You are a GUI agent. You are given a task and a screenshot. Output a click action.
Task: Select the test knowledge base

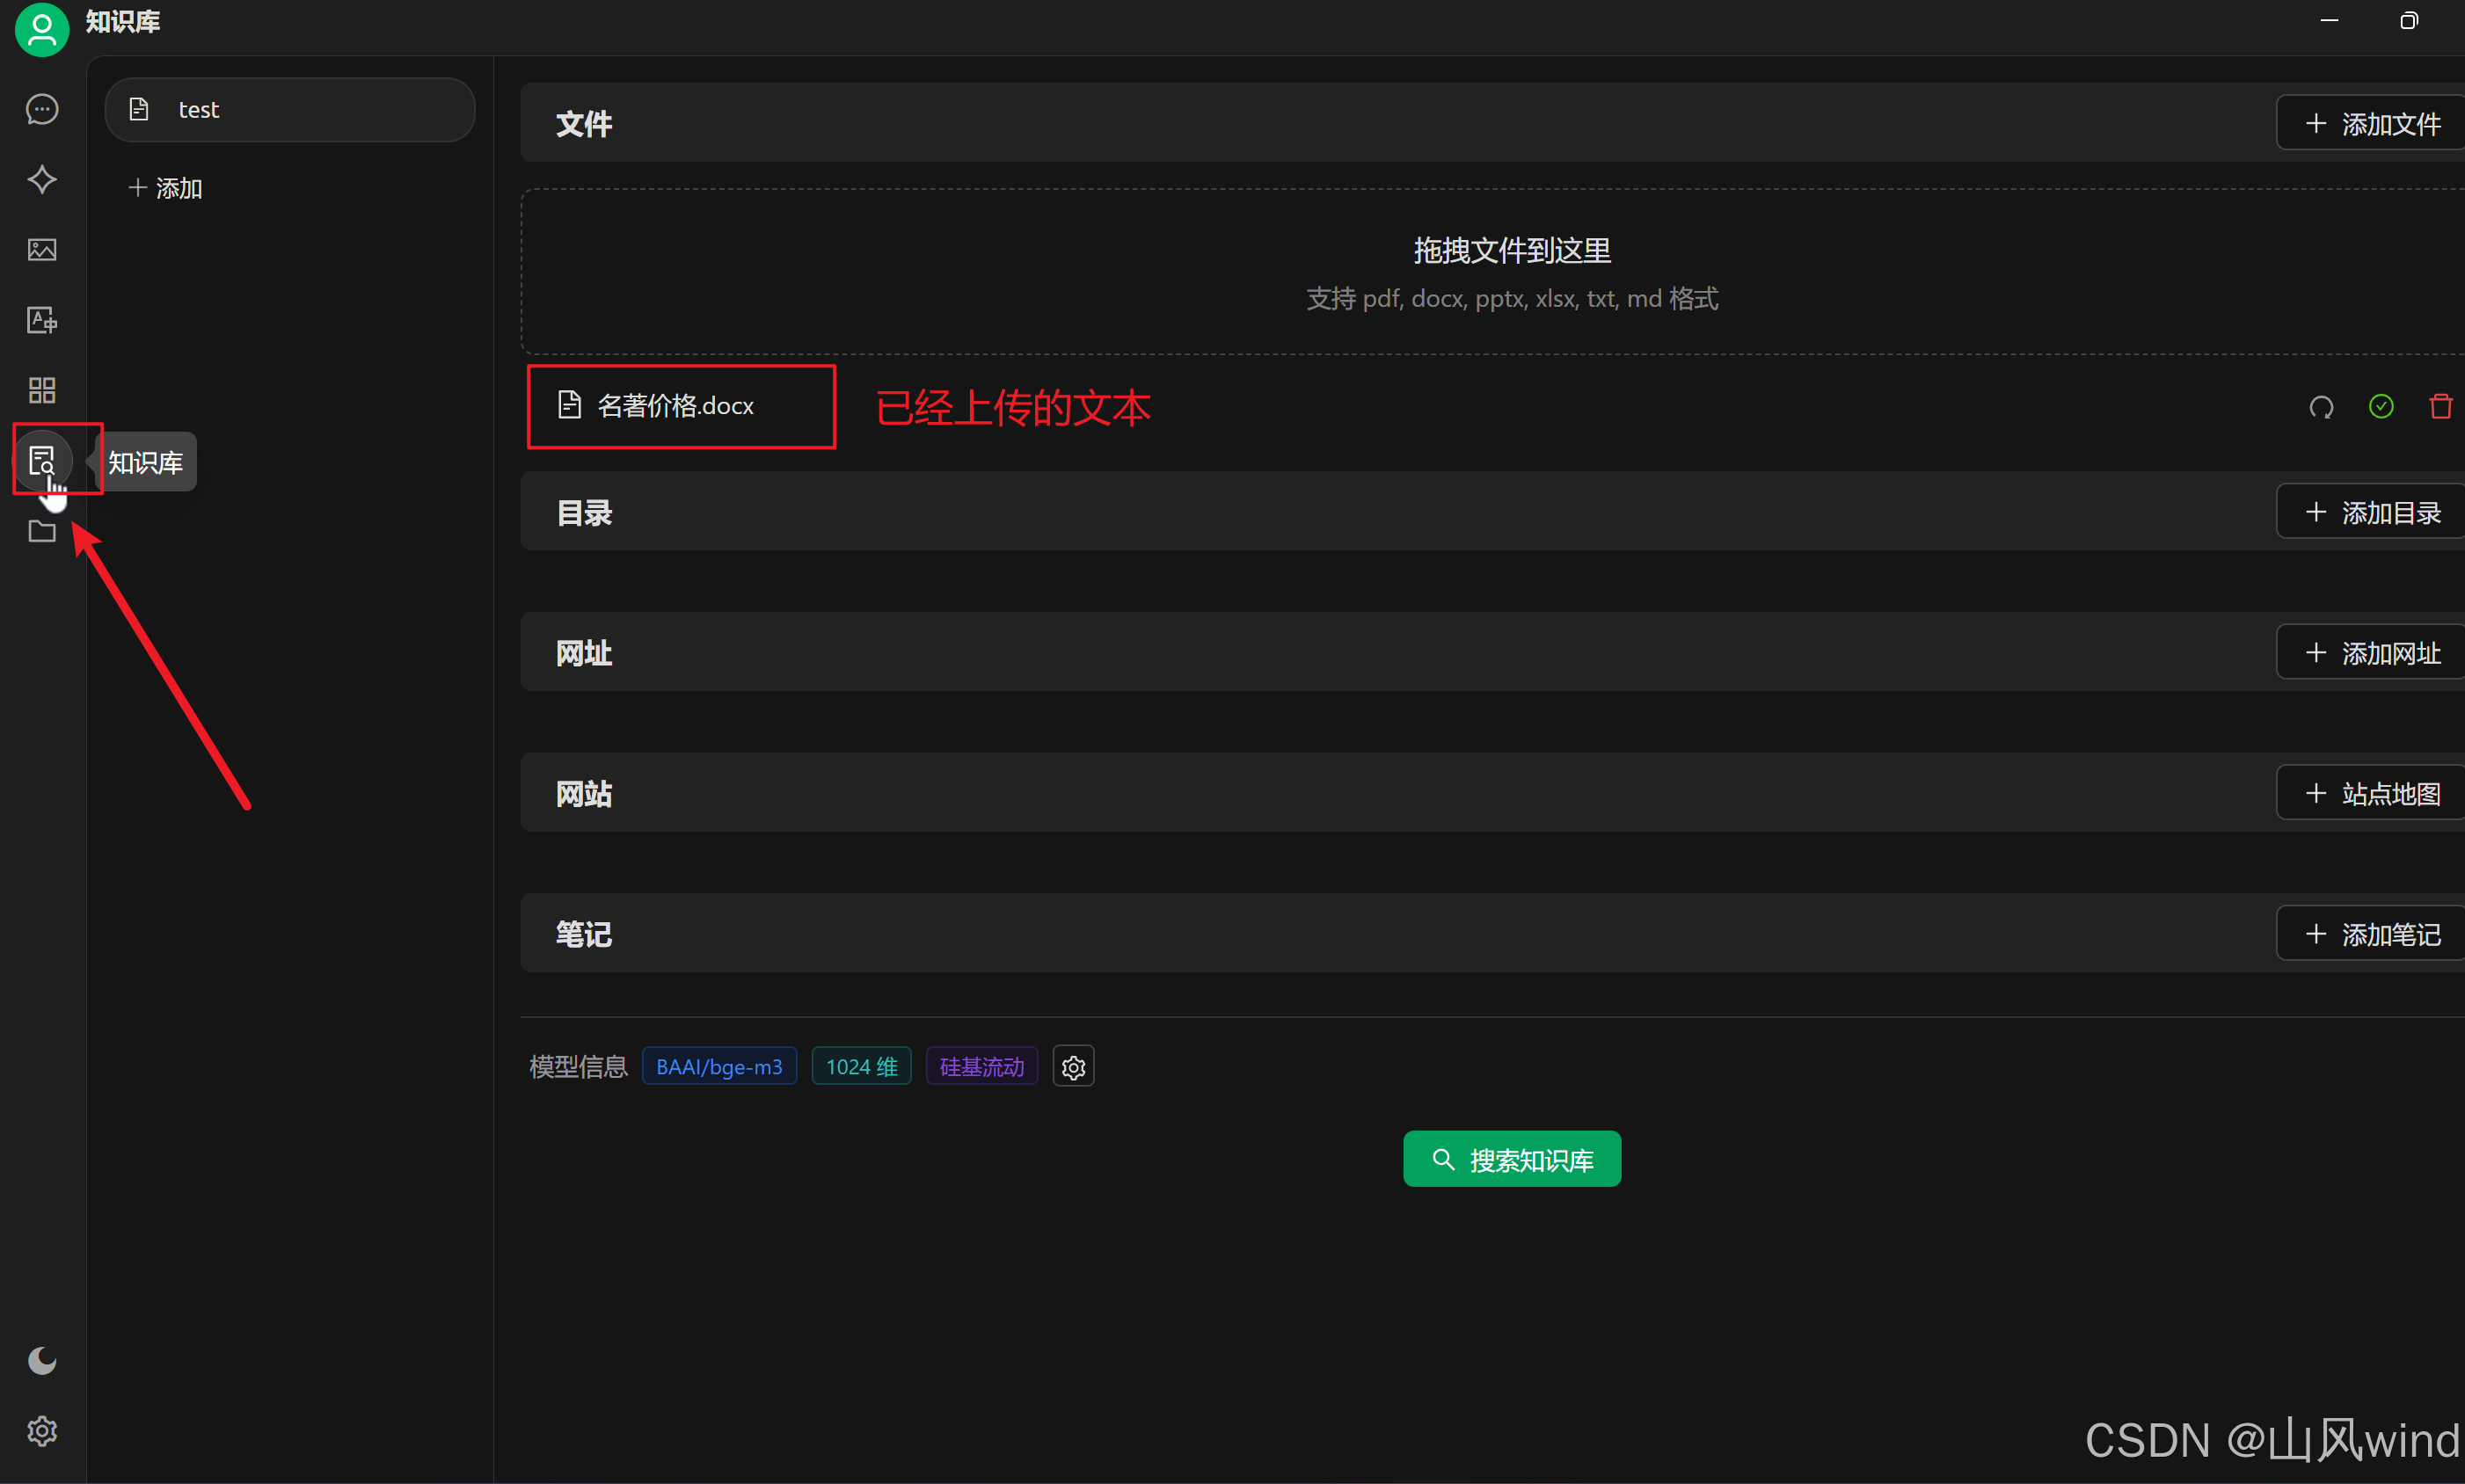click(x=289, y=109)
